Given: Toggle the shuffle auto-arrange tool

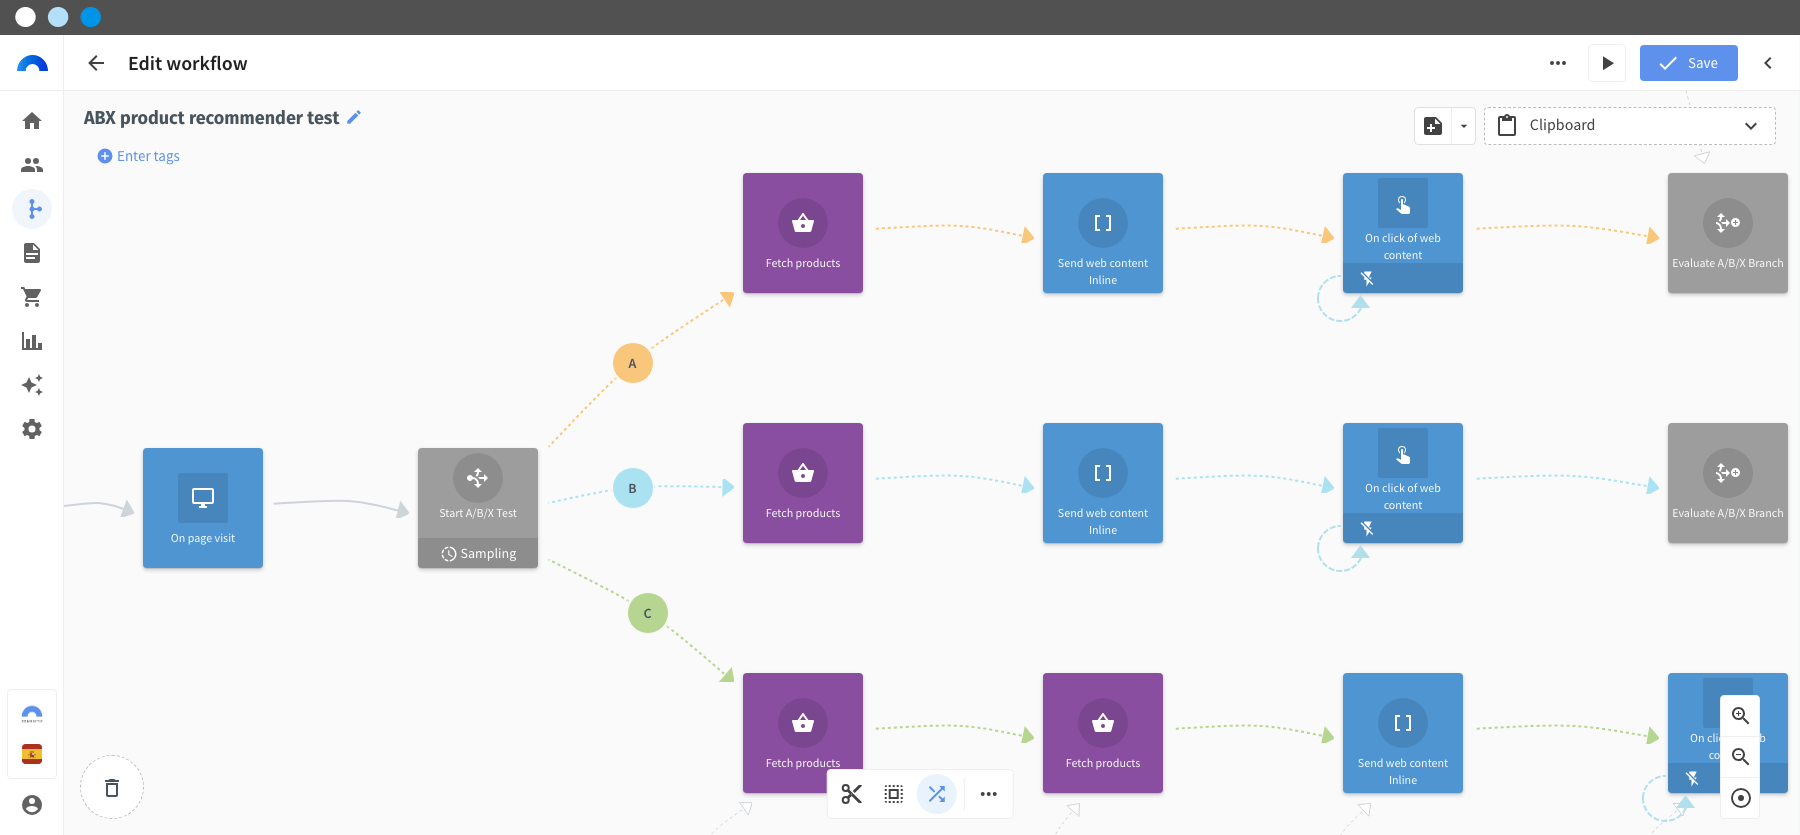Looking at the screenshot, I should pyautogui.click(x=937, y=794).
